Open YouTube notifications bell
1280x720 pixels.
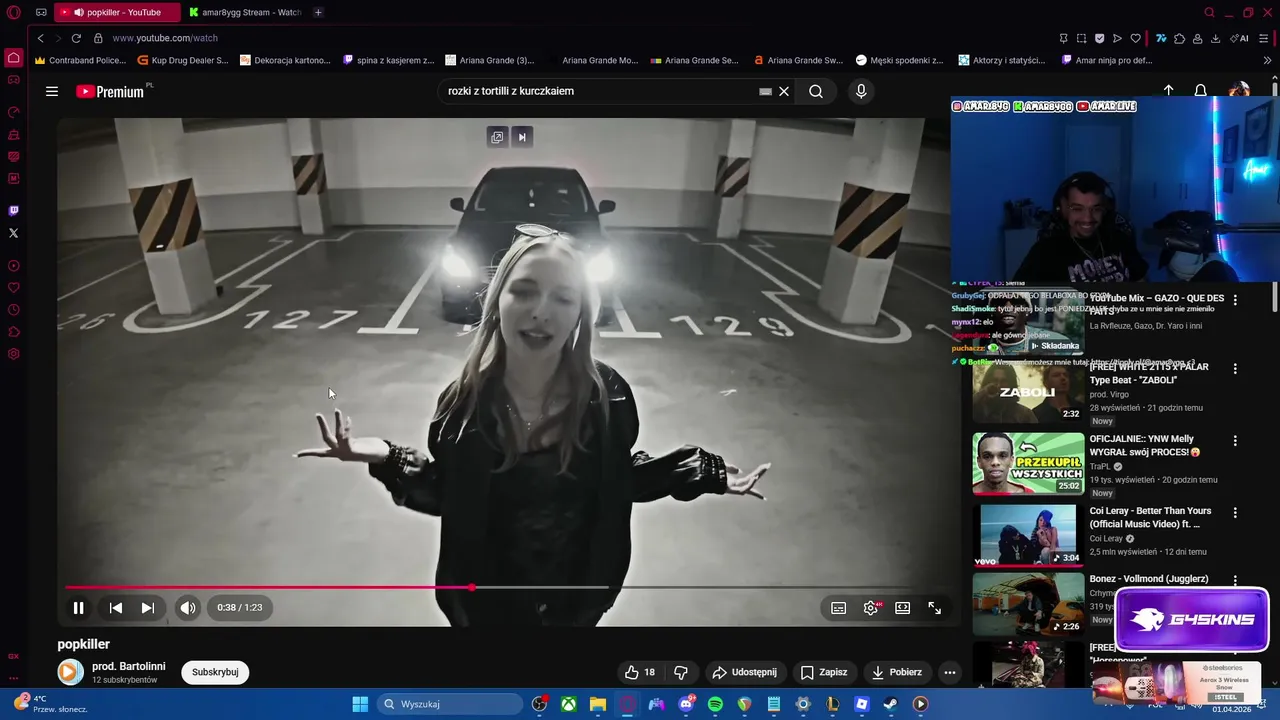point(1200,91)
